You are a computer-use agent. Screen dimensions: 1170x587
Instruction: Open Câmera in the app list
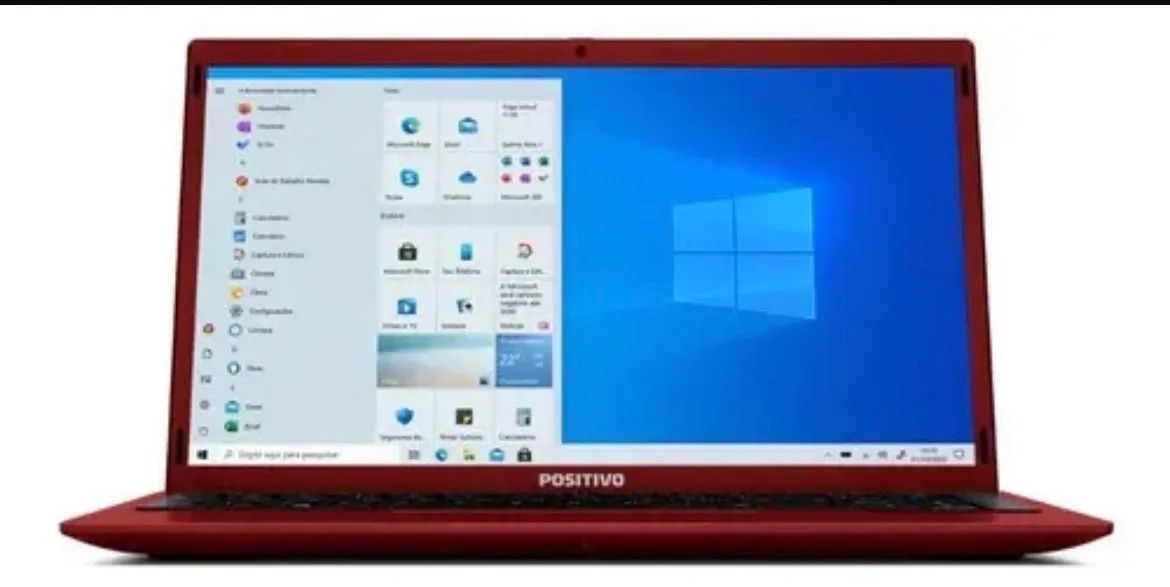pos(254,273)
